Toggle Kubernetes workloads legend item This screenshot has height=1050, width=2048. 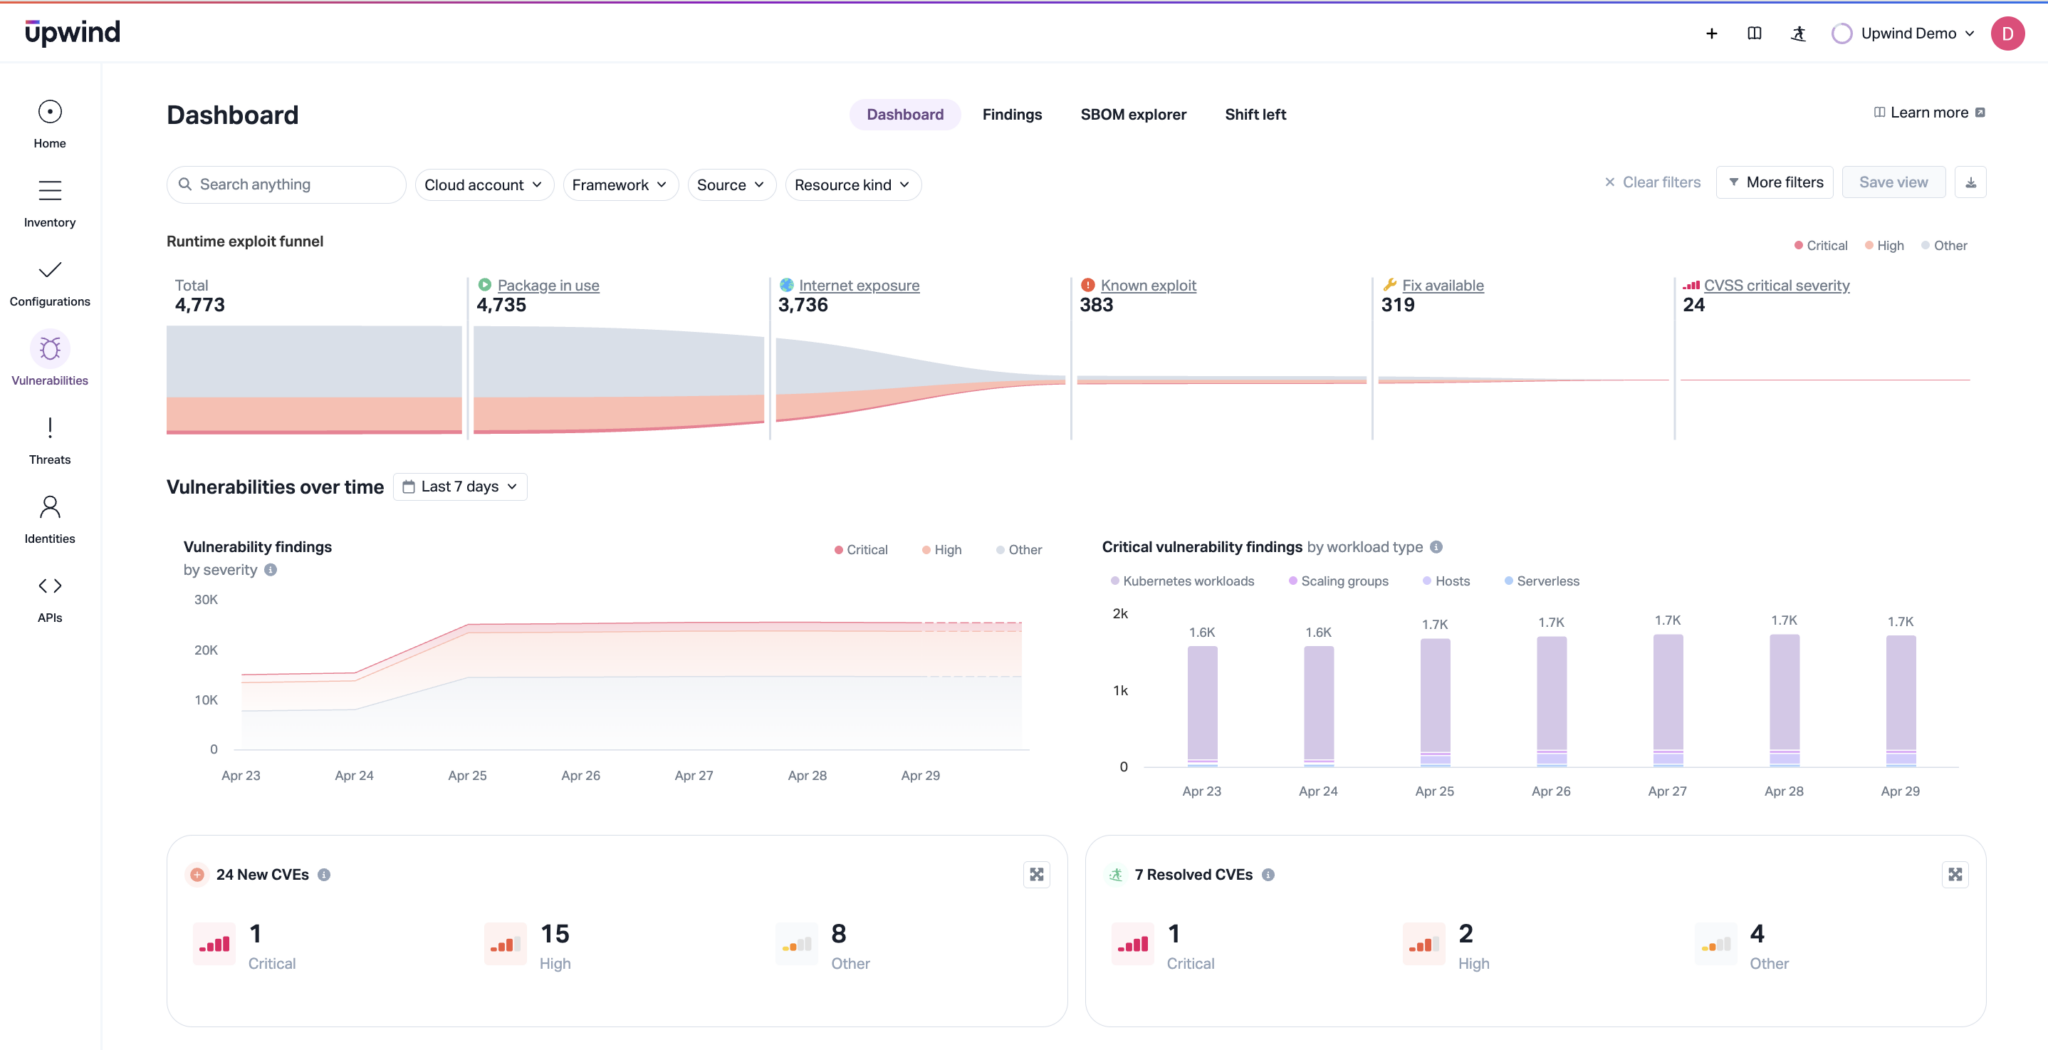(x=1182, y=581)
